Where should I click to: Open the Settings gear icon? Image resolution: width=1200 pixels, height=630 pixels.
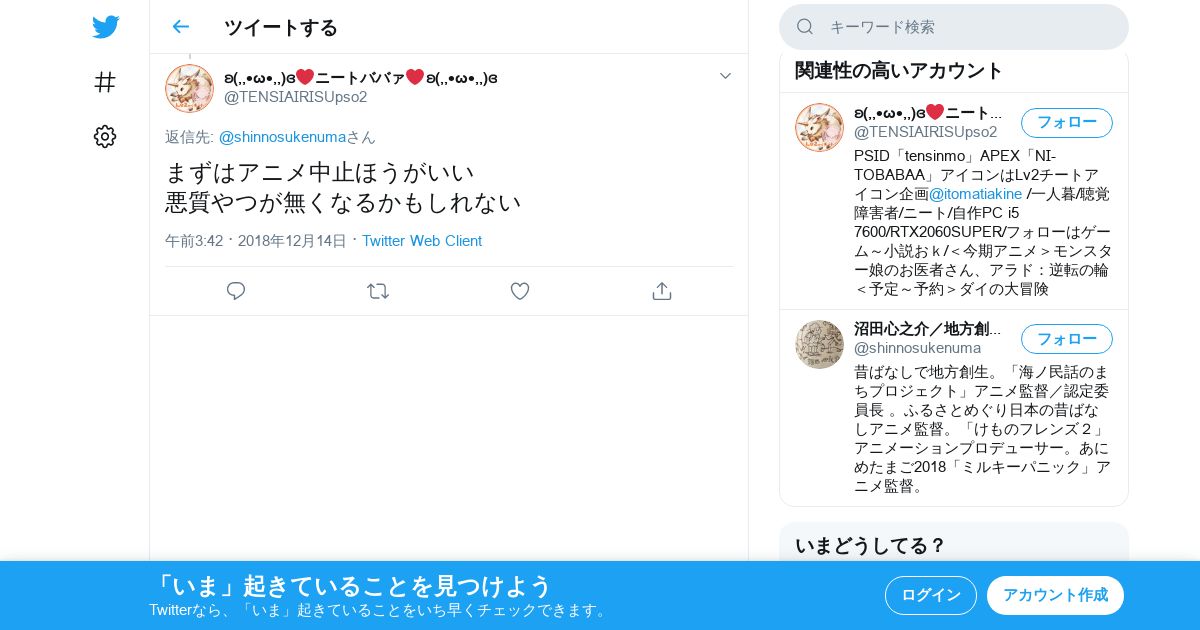[105, 137]
